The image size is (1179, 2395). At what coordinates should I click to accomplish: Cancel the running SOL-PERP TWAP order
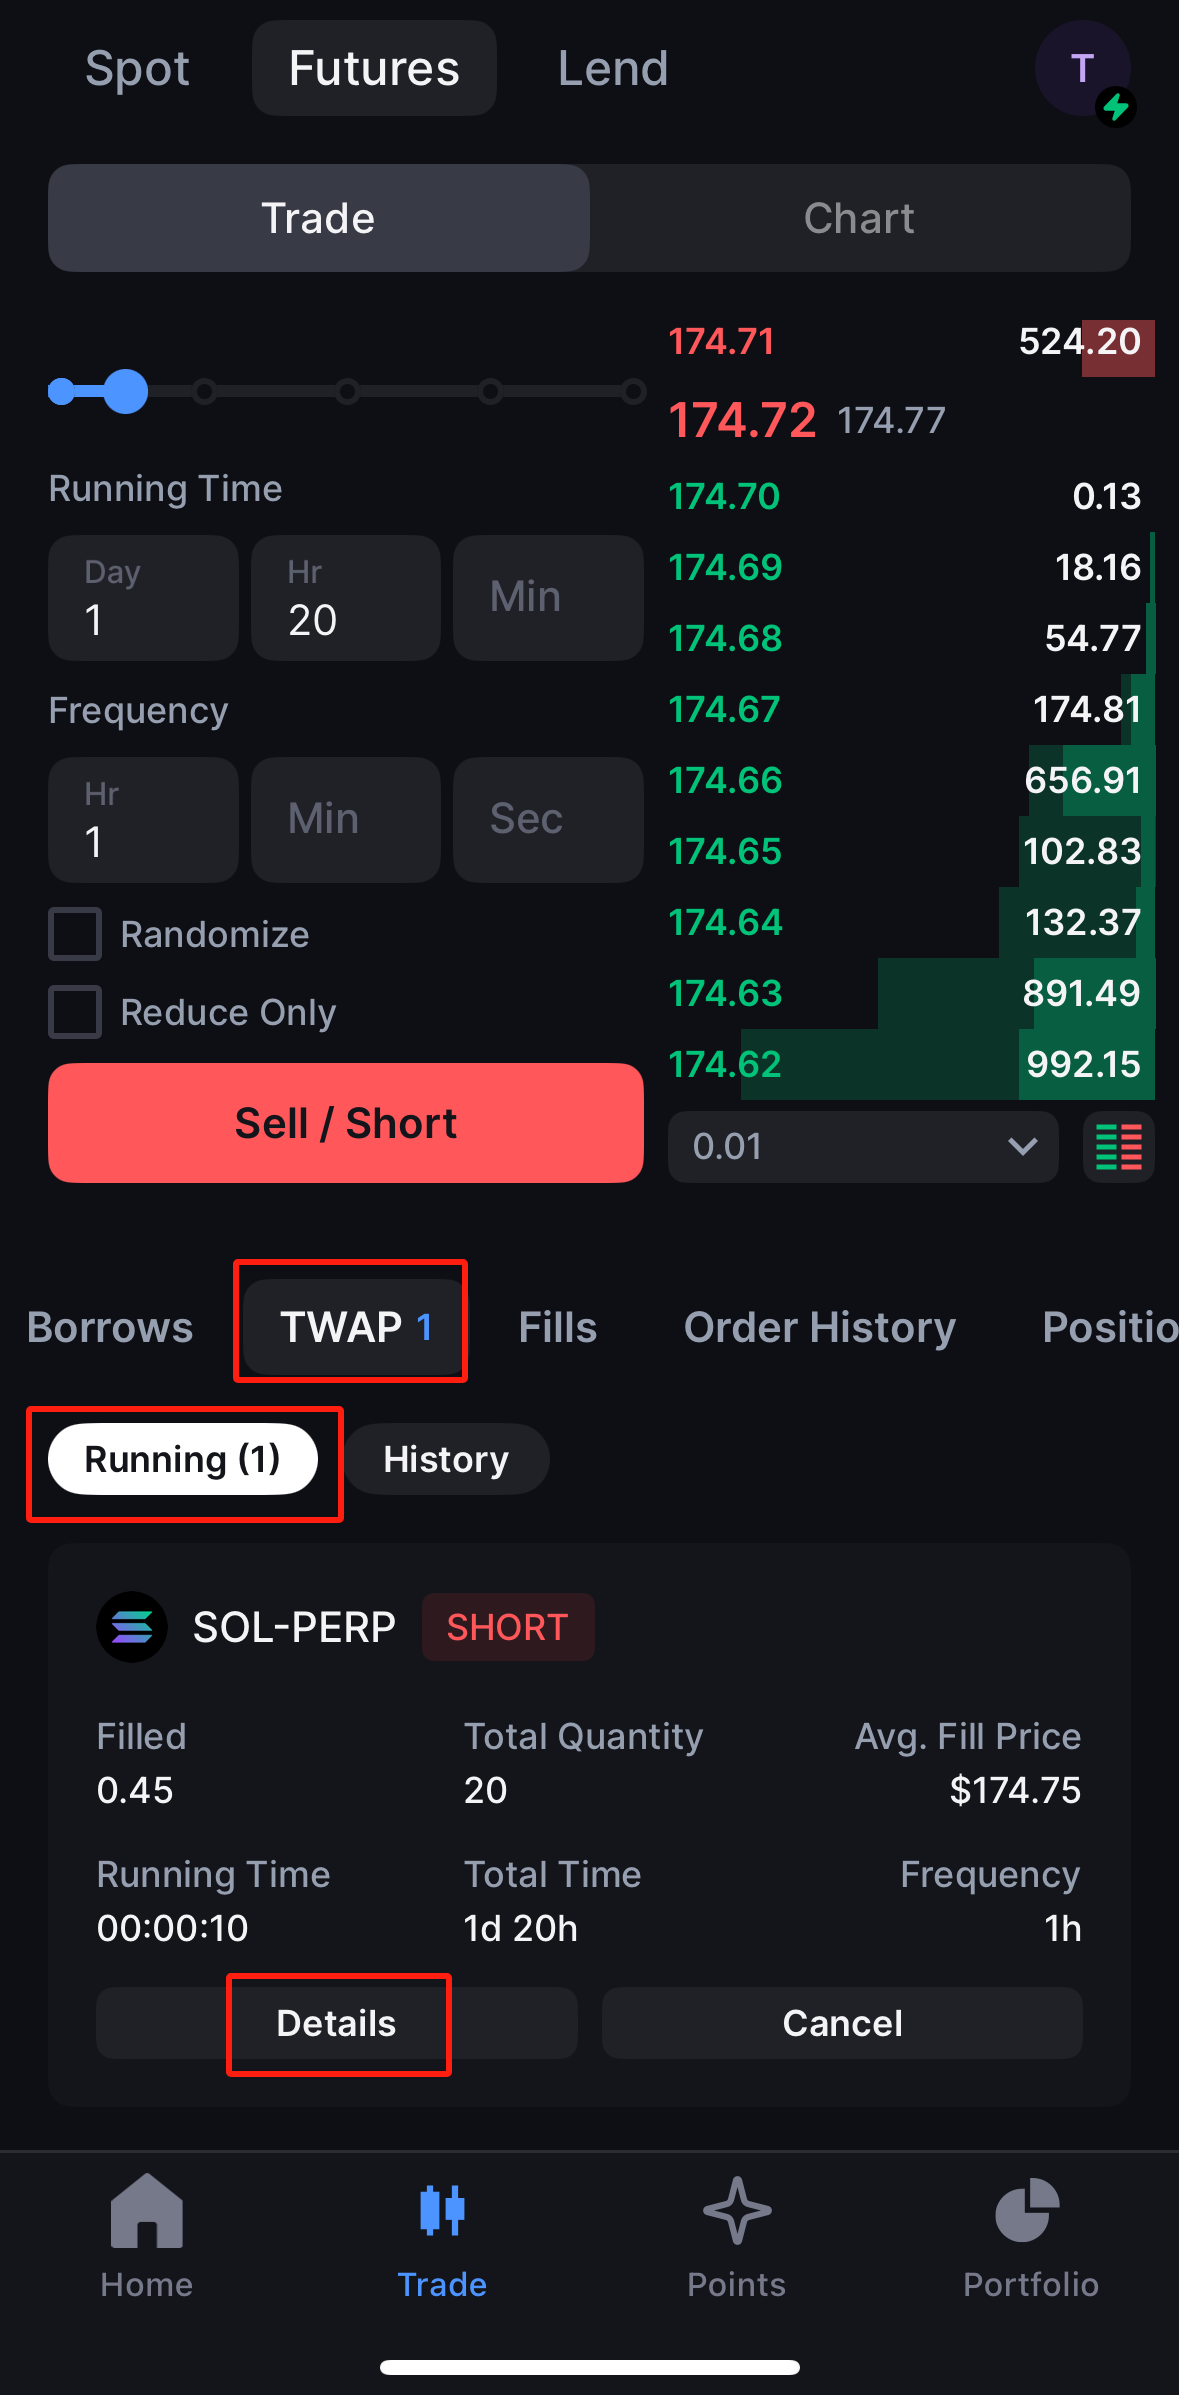tap(842, 2023)
